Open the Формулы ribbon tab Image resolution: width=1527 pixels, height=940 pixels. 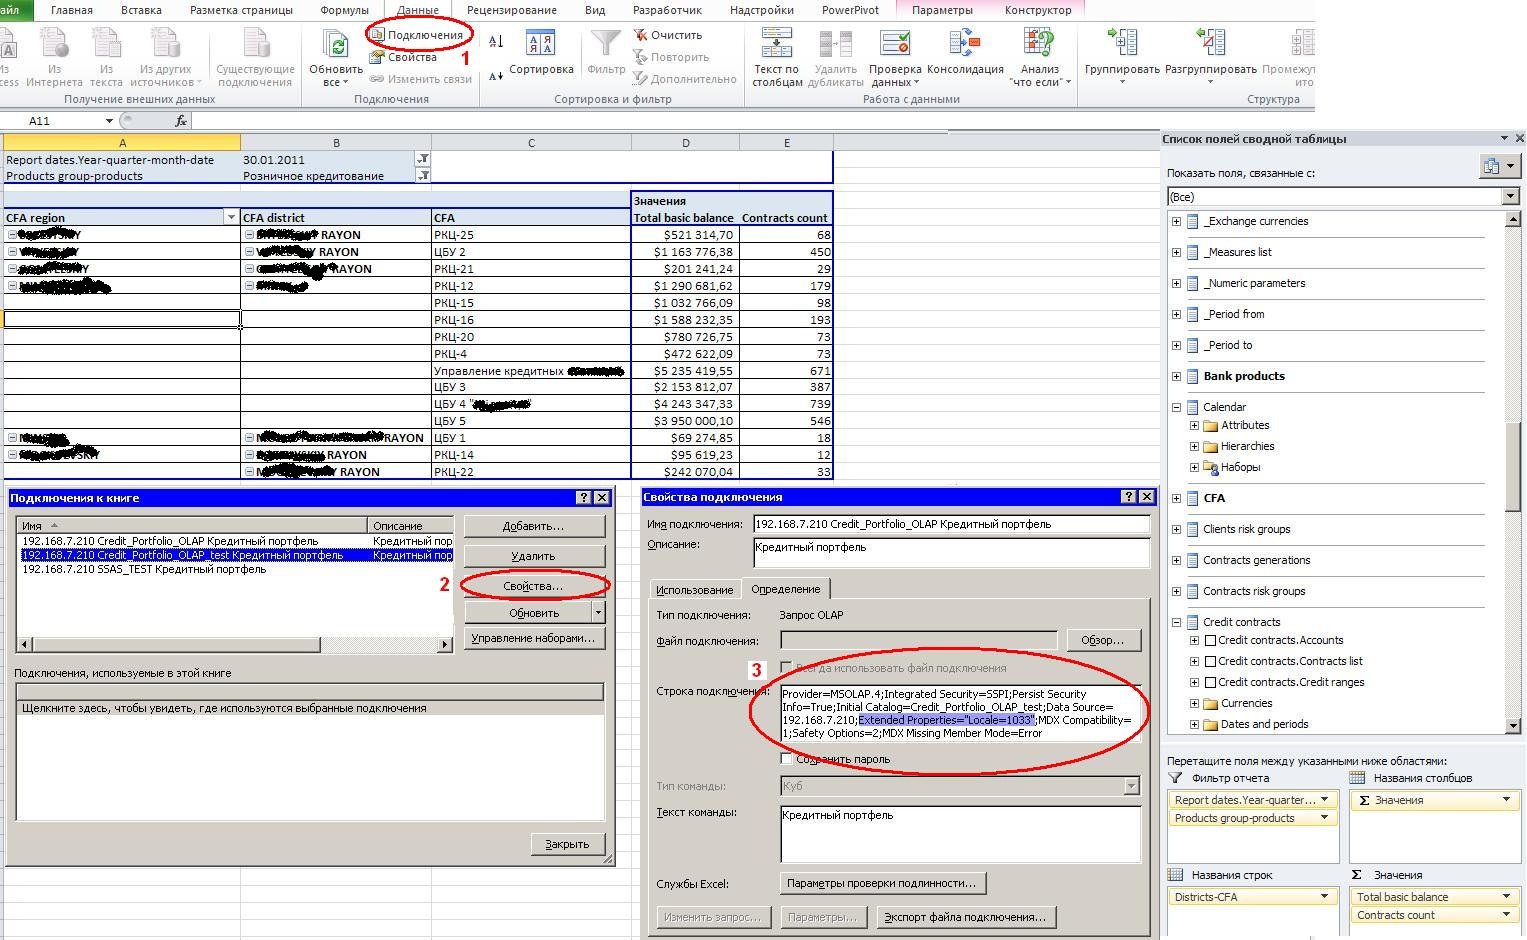tap(344, 10)
